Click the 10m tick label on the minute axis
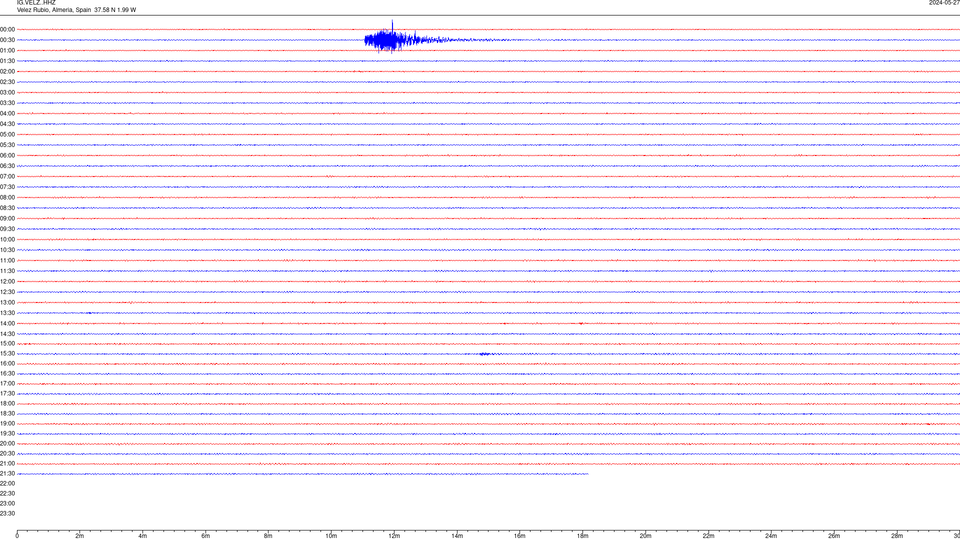The width and height of the screenshot is (960, 540). tap(331, 536)
